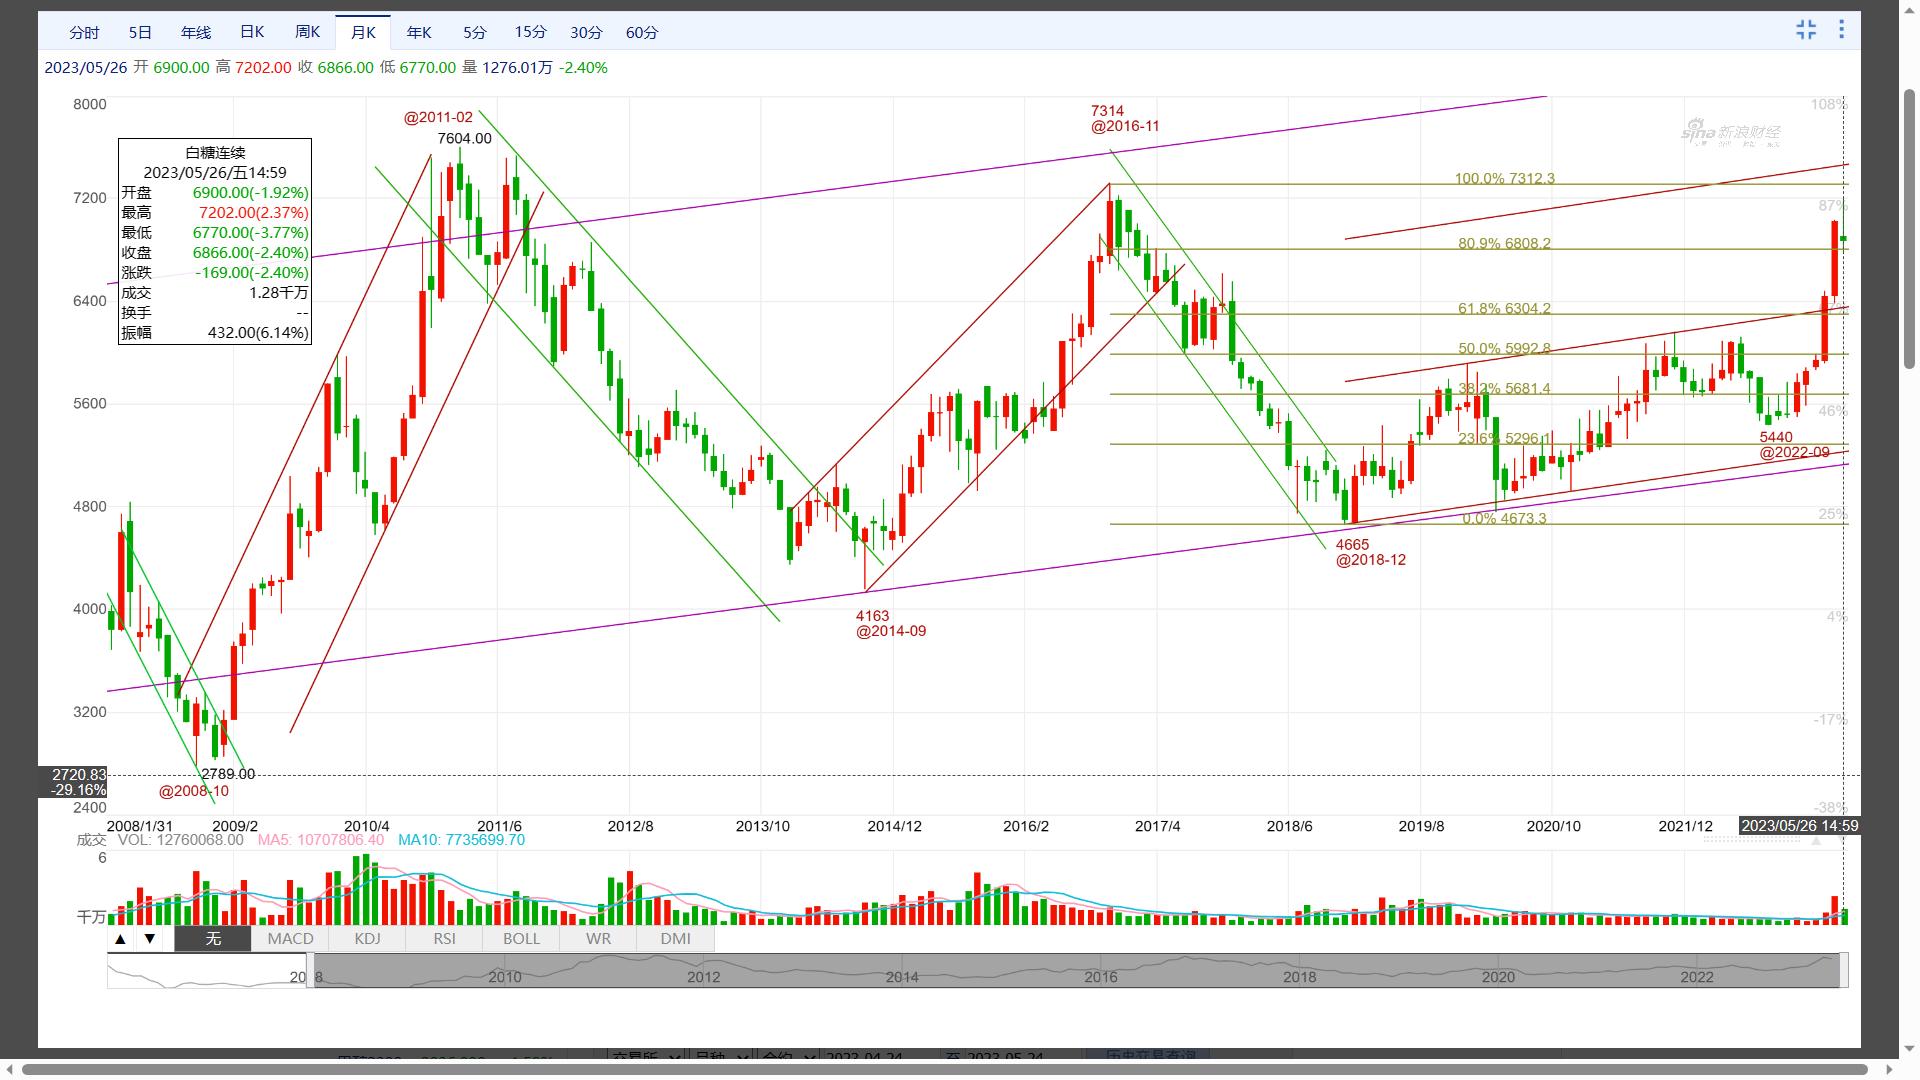Click the down triangle indicator arrow
The width and height of the screenshot is (1920, 1080).
(150, 939)
